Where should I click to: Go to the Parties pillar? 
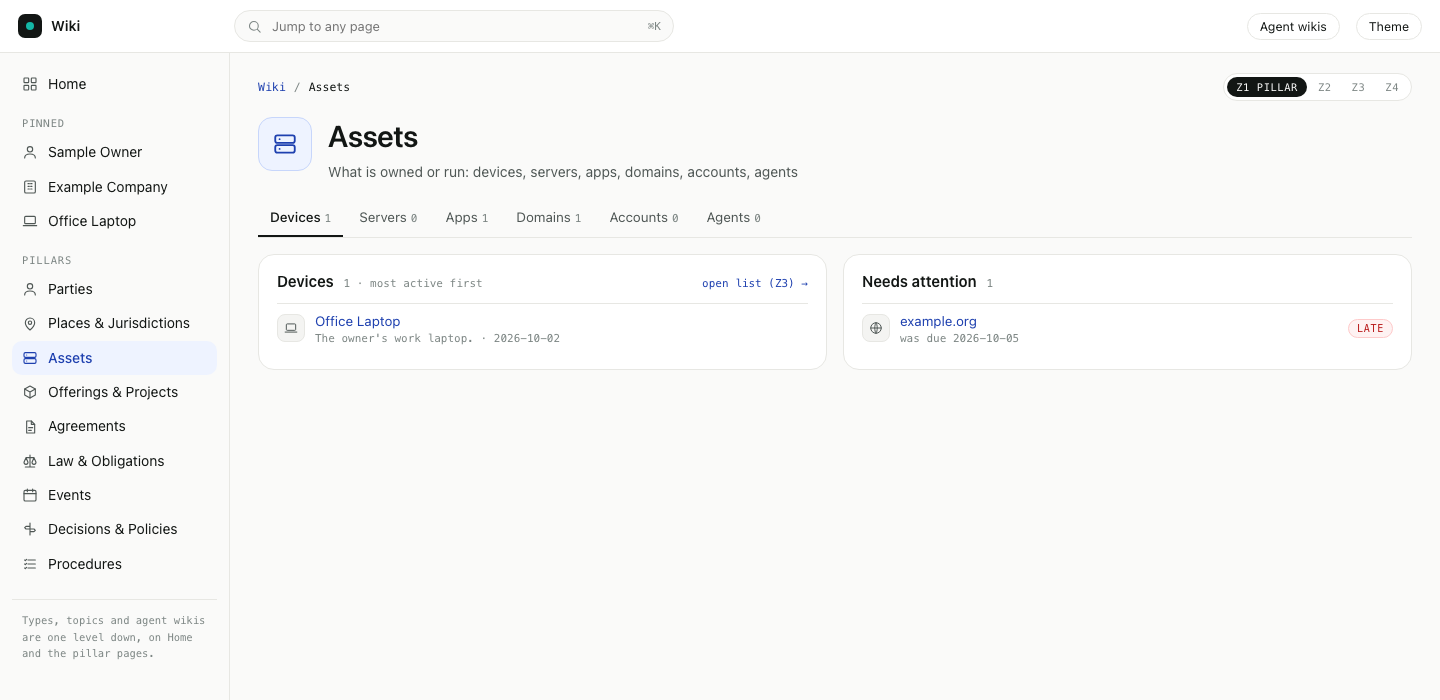point(114,289)
